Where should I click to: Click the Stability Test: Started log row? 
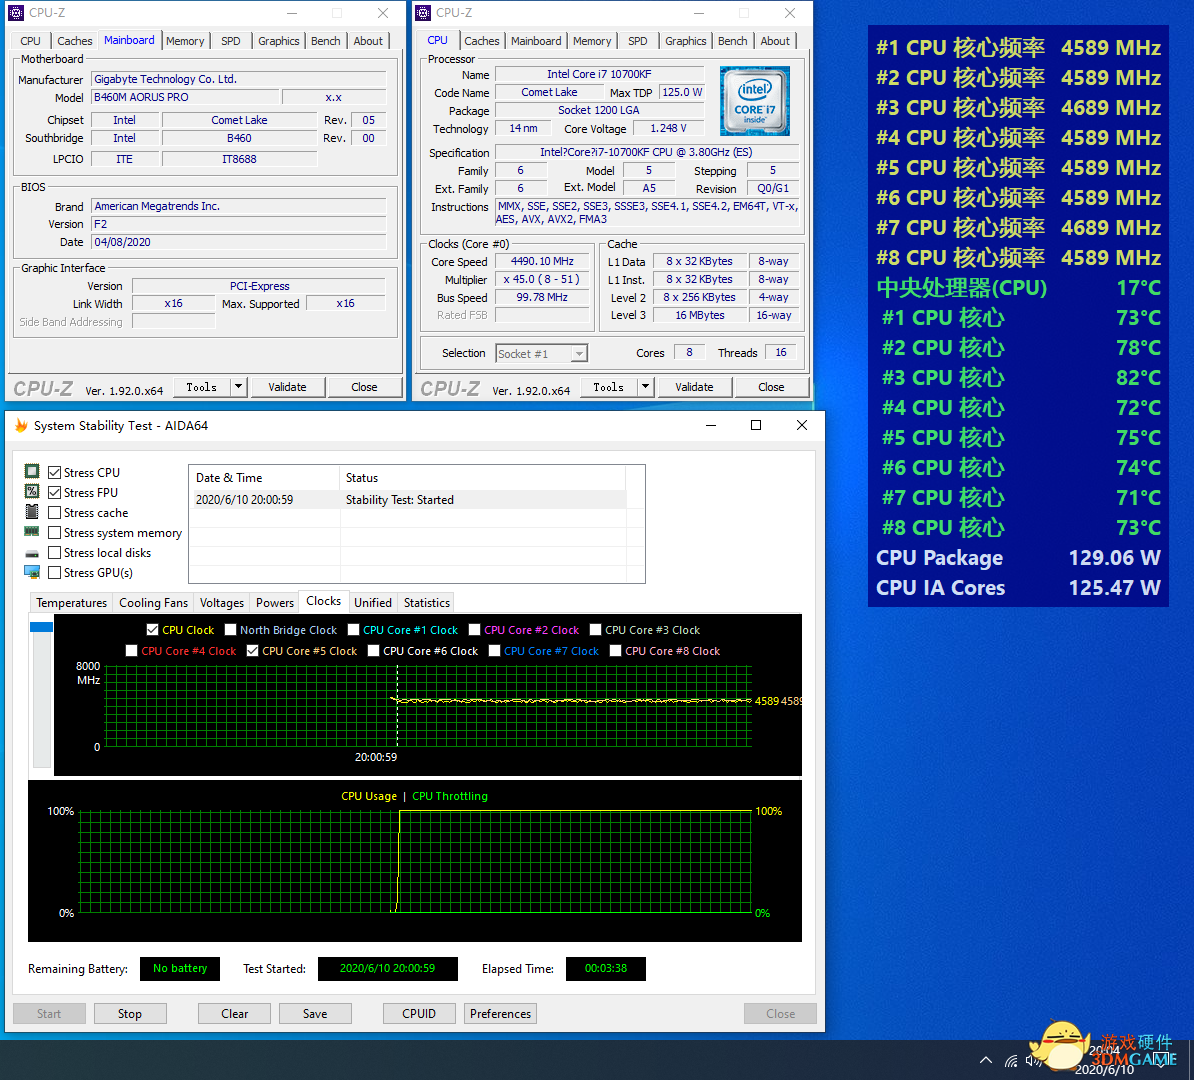click(407, 500)
